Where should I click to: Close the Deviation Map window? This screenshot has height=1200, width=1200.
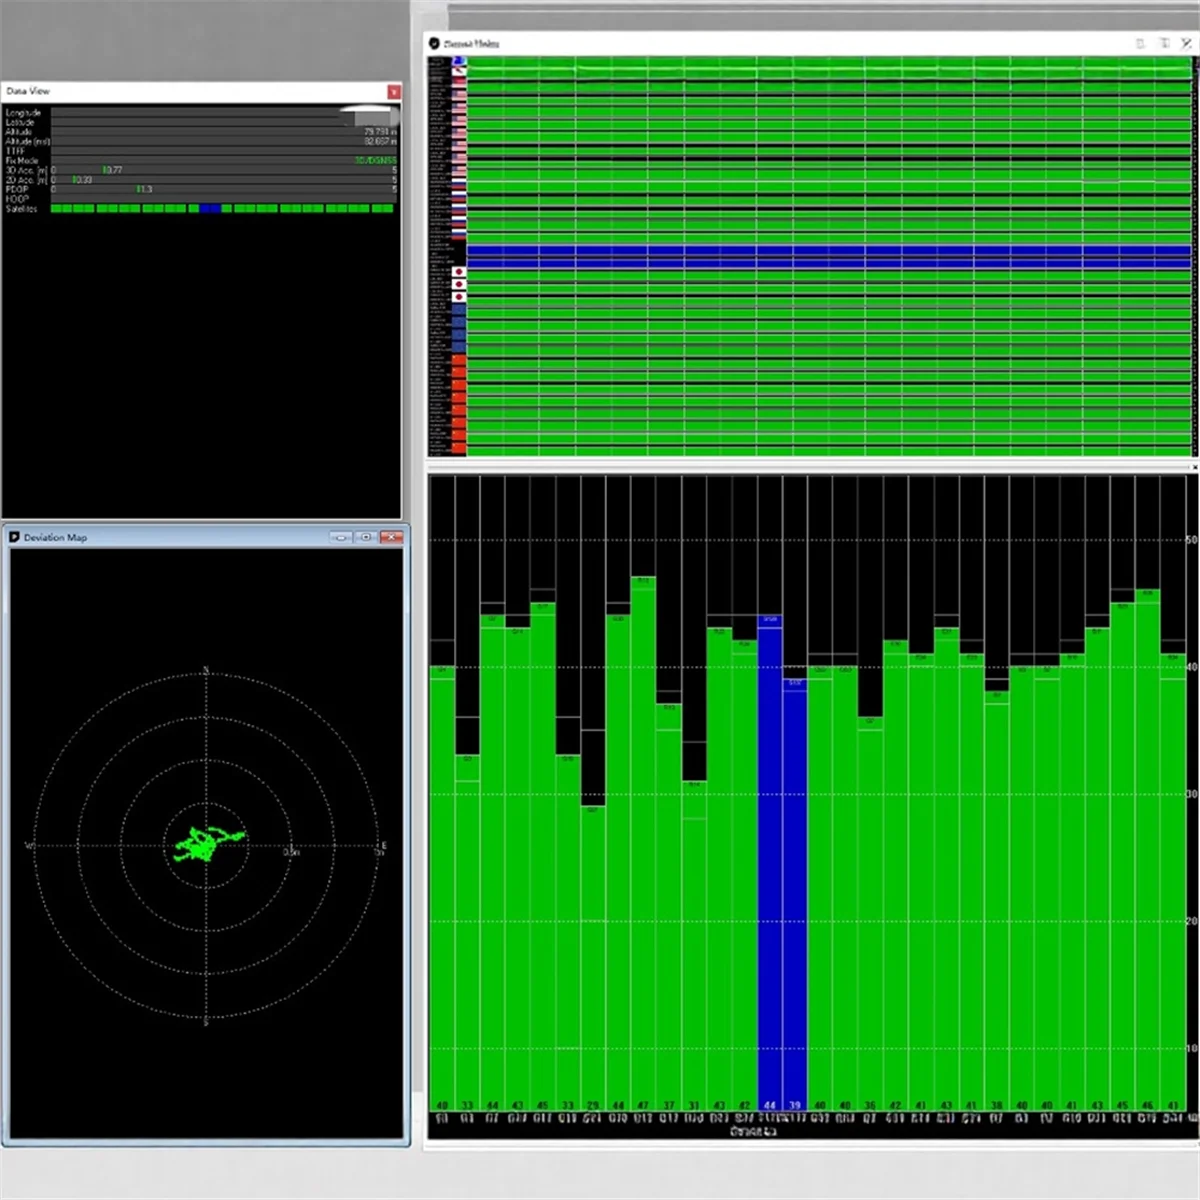coord(391,538)
